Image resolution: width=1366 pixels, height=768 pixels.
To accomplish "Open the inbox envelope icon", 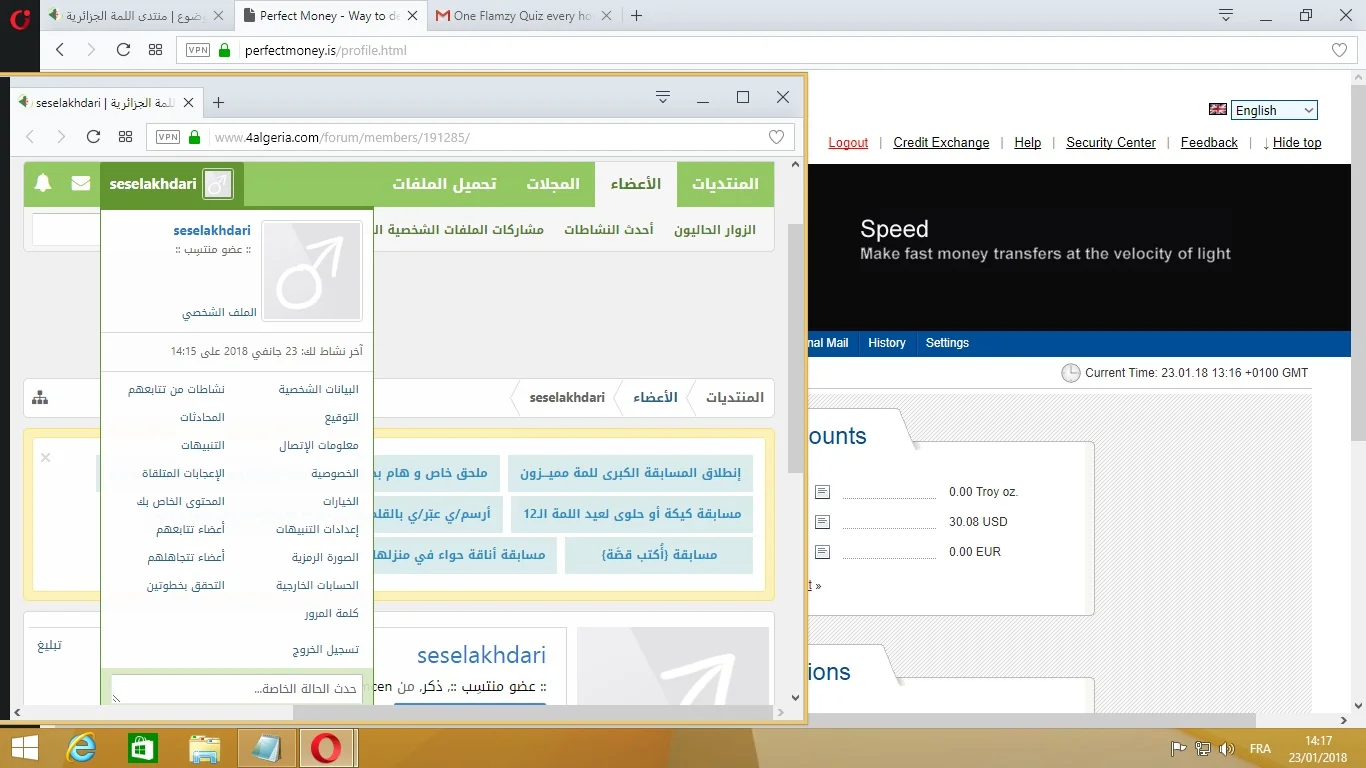I will coord(81,184).
